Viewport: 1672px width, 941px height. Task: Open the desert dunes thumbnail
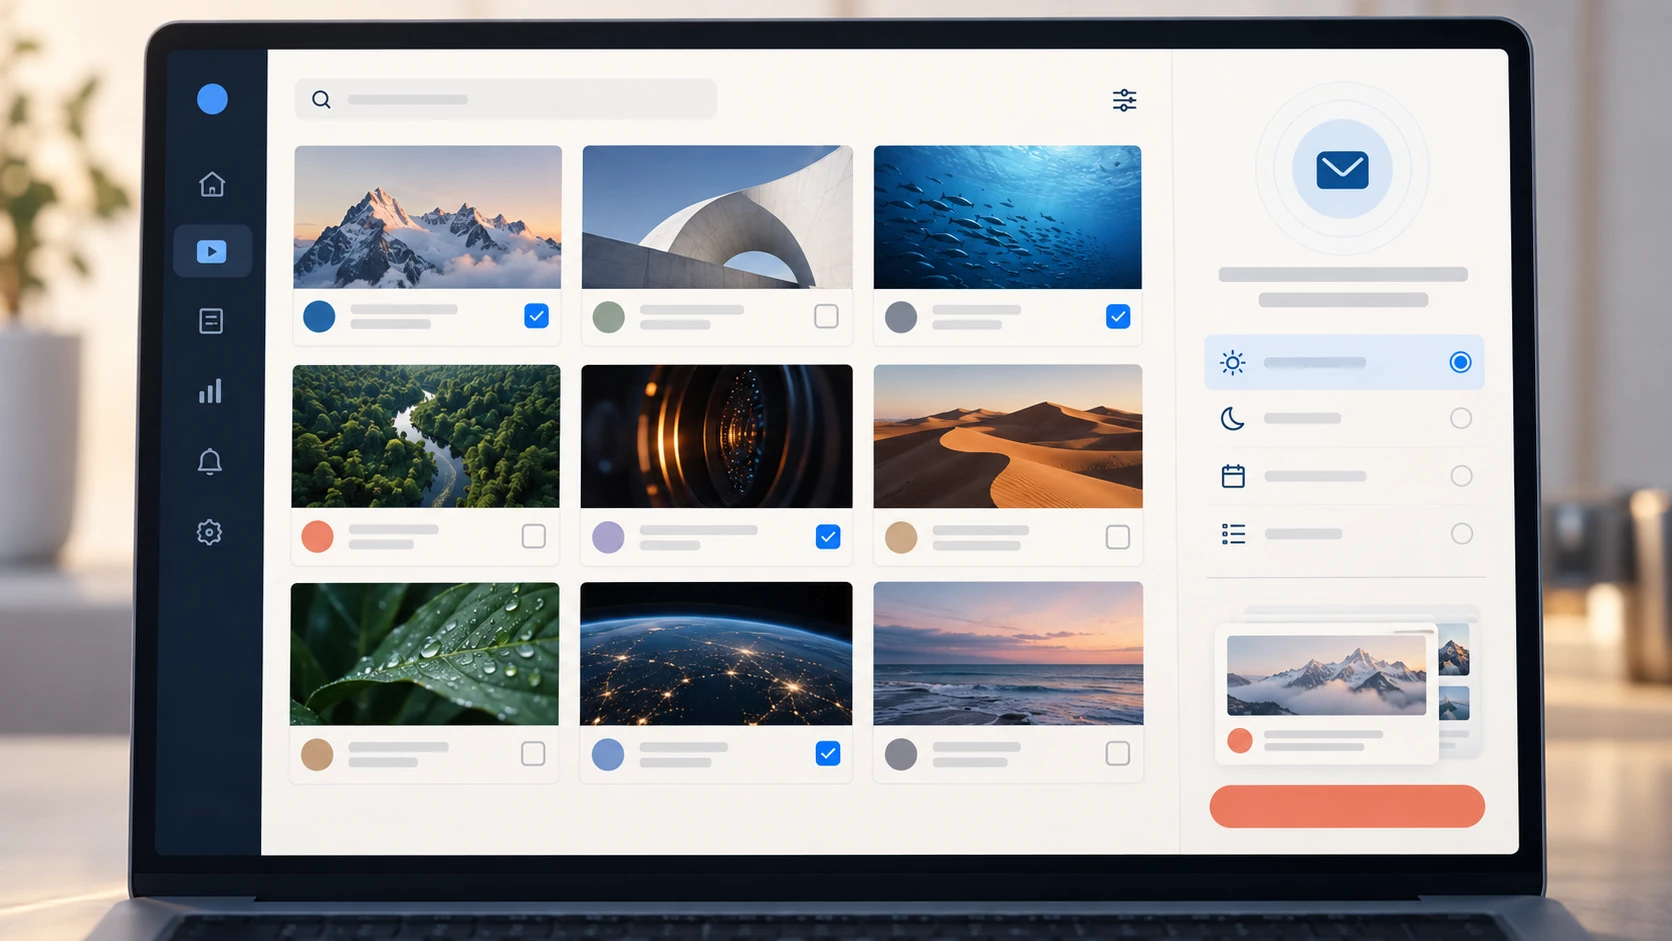pyautogui.click(x=1008, y=436)
